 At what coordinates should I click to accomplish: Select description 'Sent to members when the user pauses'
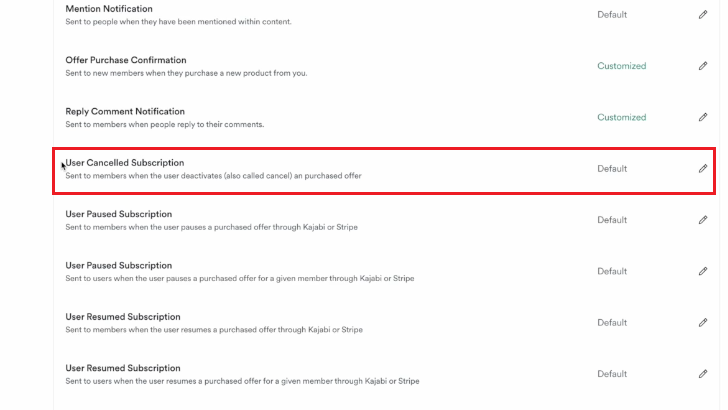click(212, 227)
